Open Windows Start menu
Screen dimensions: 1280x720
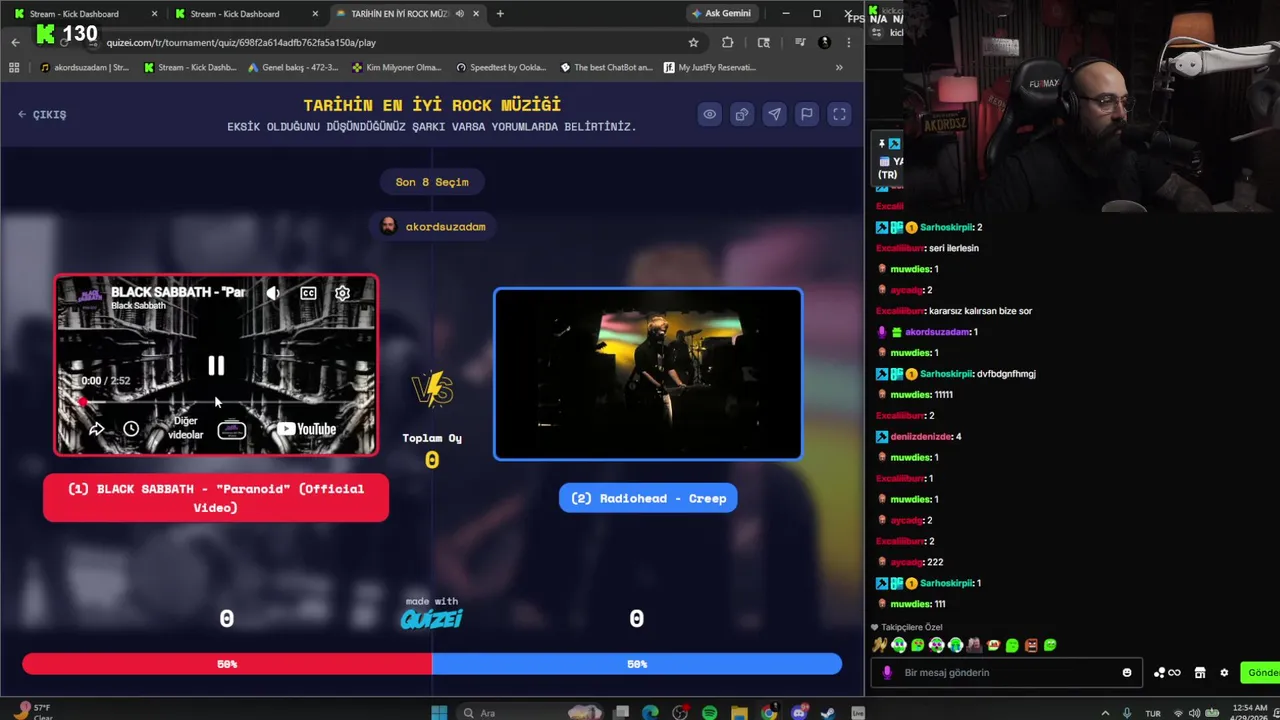coord(439,712)
